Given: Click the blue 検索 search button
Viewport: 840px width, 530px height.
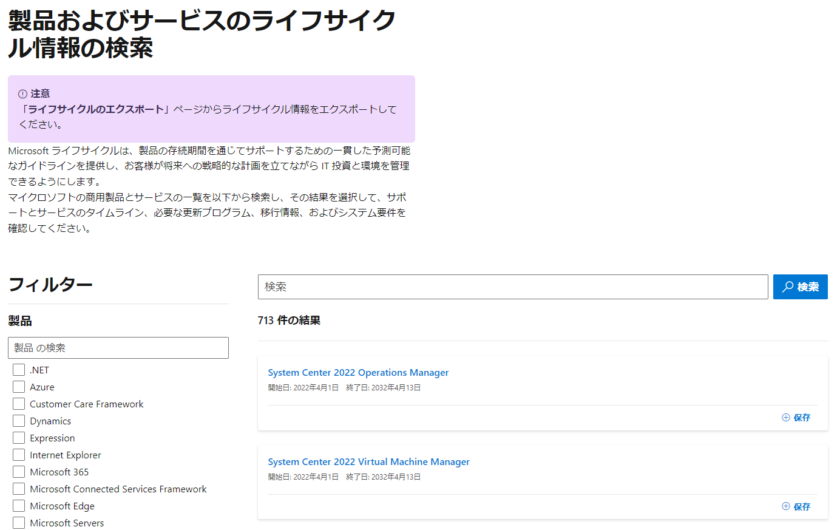Looking at the screenshot, I should click(800, 287).
